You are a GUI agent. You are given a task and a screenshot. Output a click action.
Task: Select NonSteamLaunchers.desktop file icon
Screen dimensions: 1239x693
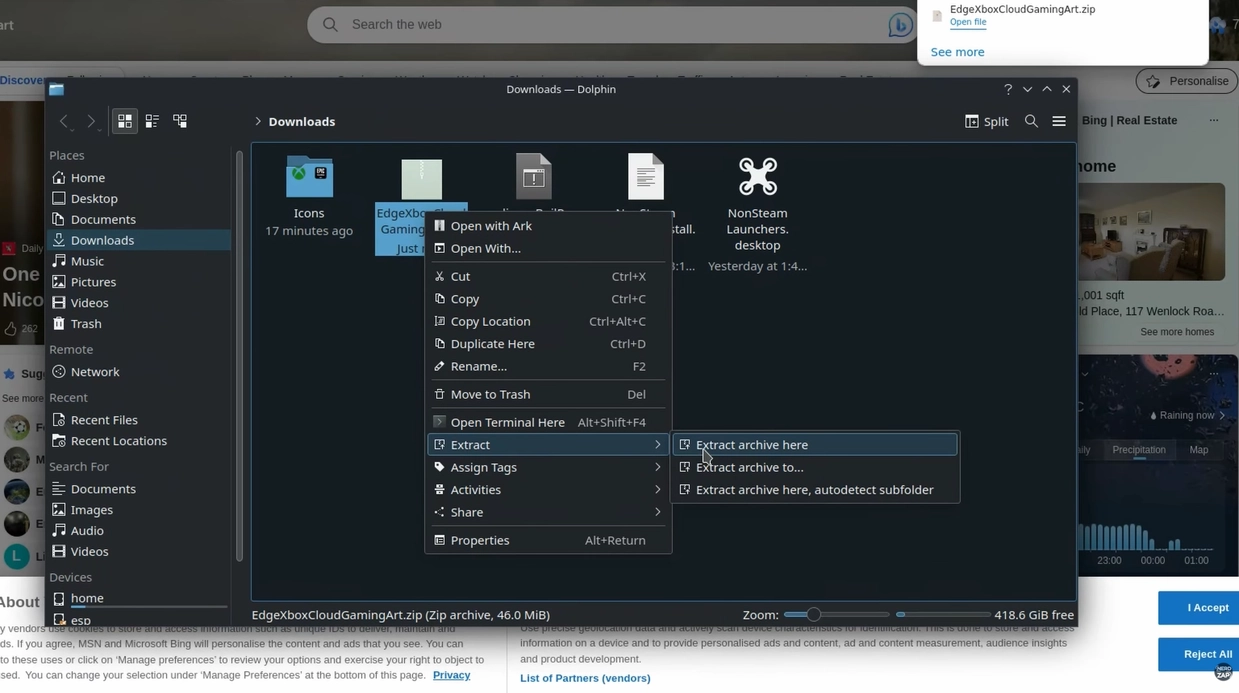pos(757,178)
